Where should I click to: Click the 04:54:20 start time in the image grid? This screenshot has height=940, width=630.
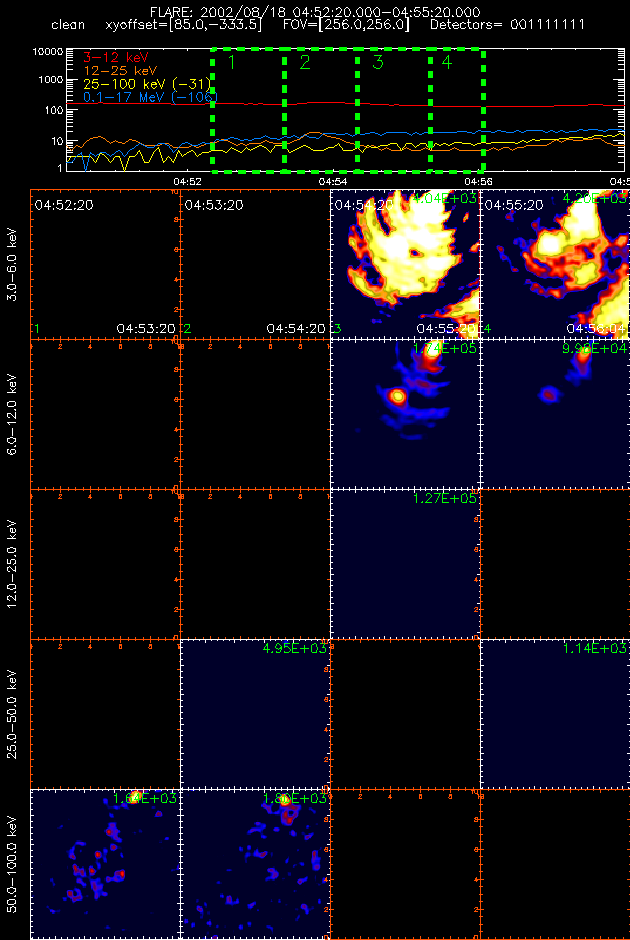364,205
